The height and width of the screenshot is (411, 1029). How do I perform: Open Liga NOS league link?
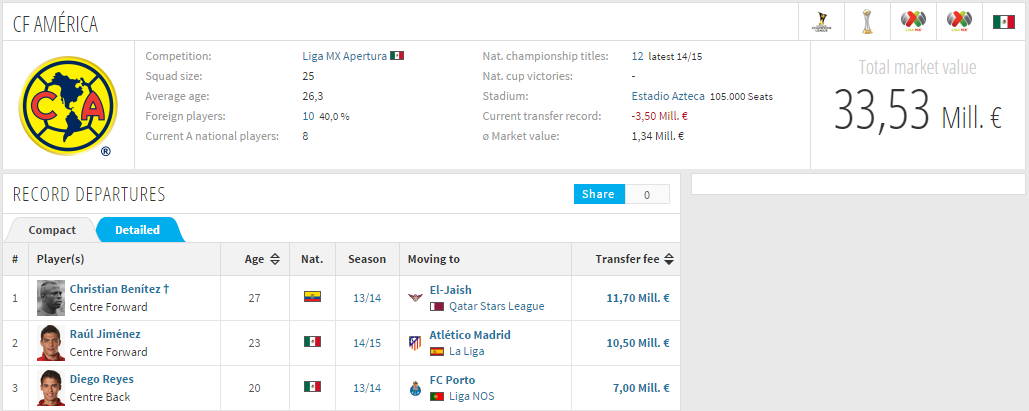point(472,397)
